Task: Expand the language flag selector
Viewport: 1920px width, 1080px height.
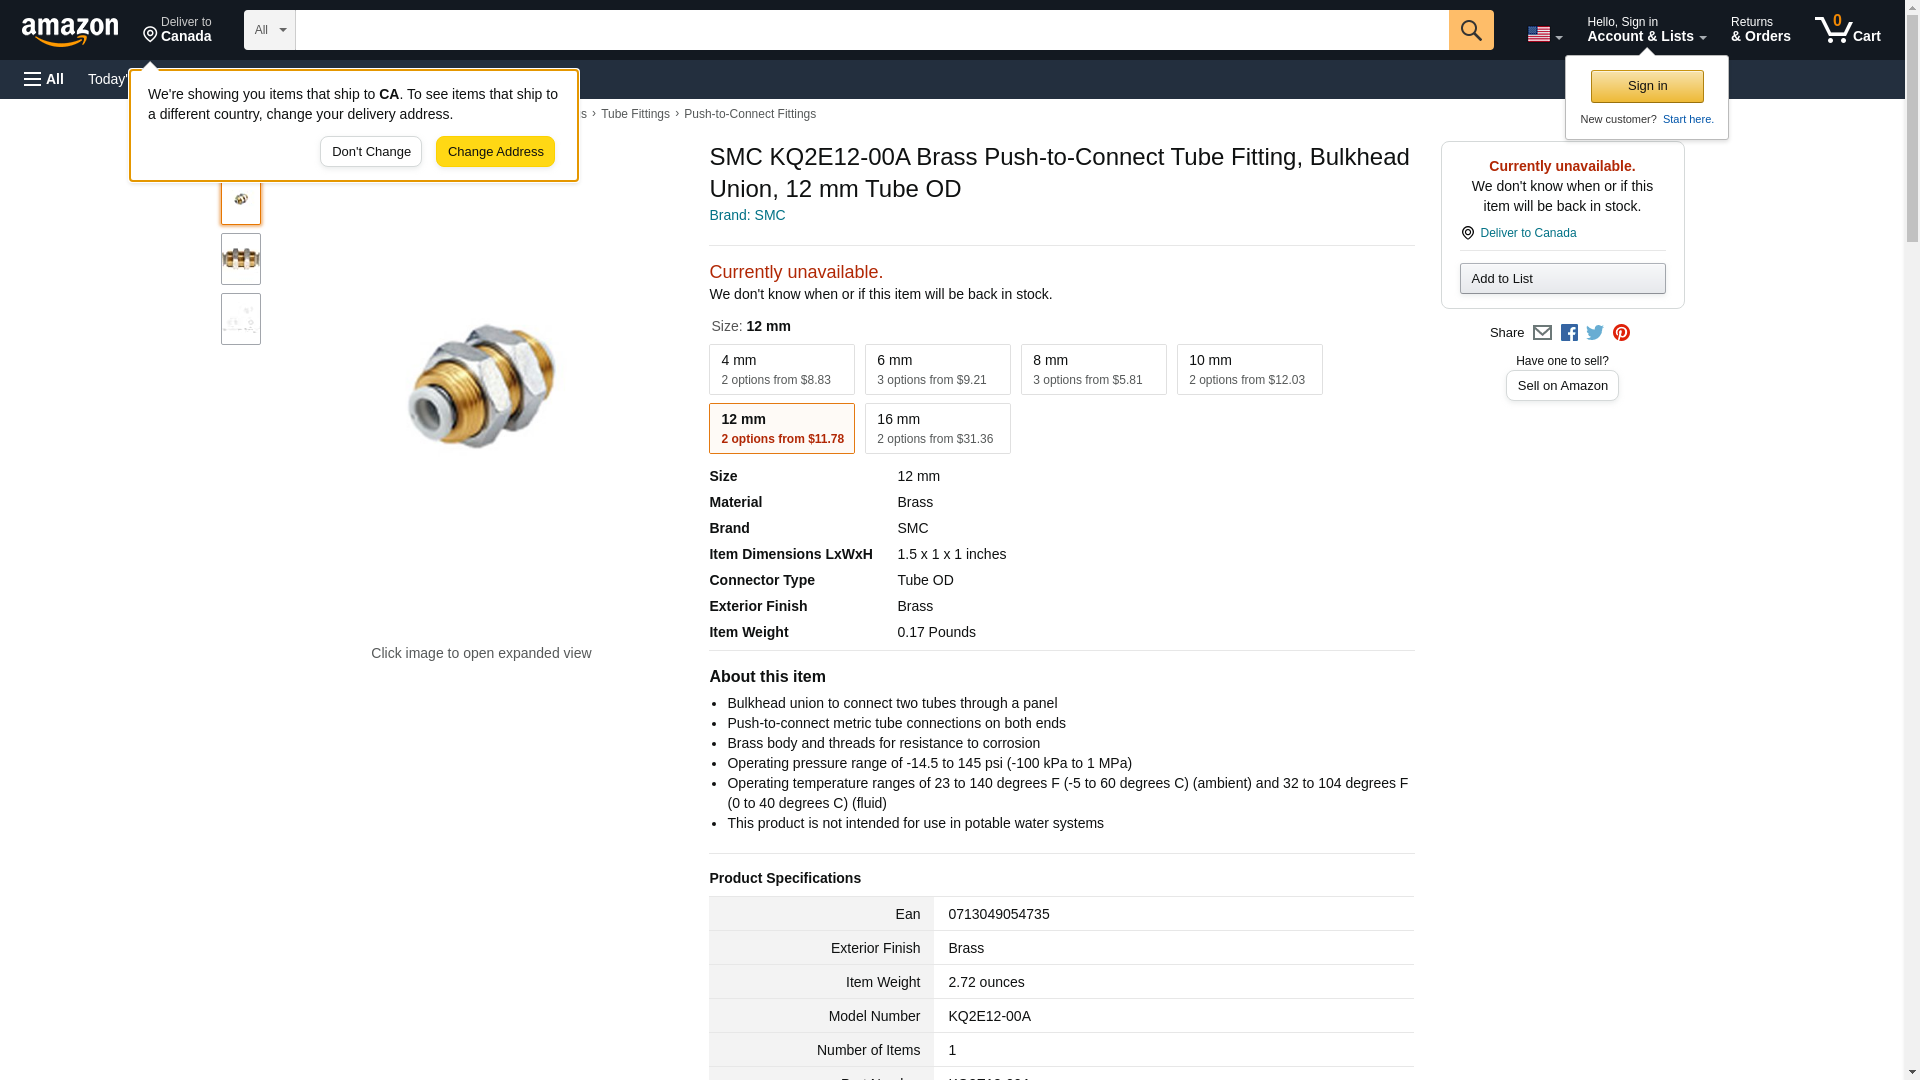Action: coord(1544,34)
